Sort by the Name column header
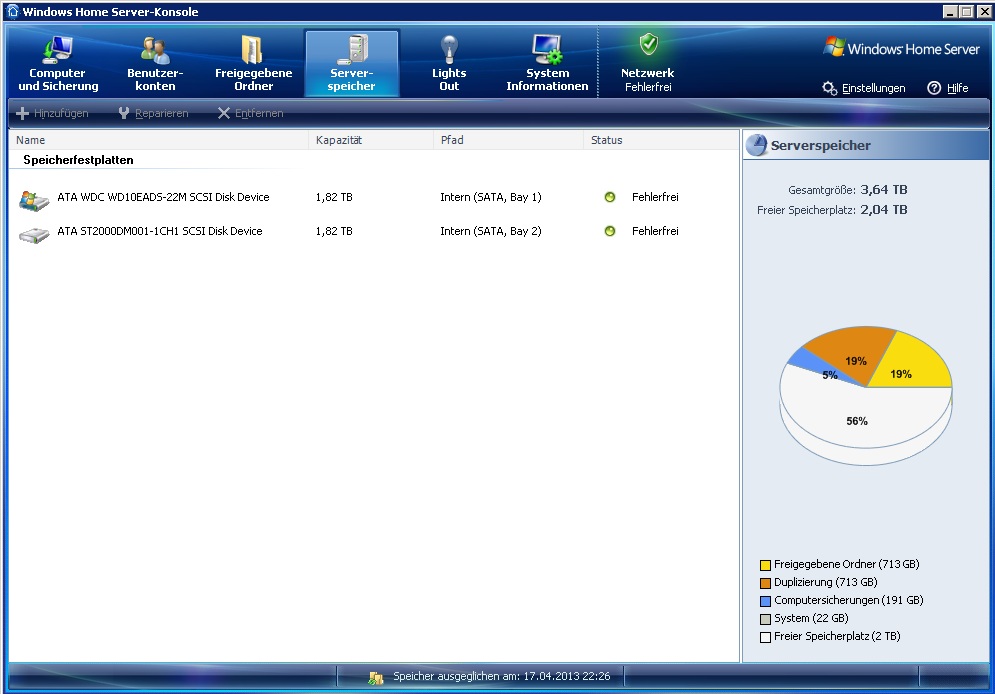 coord(159,140)
